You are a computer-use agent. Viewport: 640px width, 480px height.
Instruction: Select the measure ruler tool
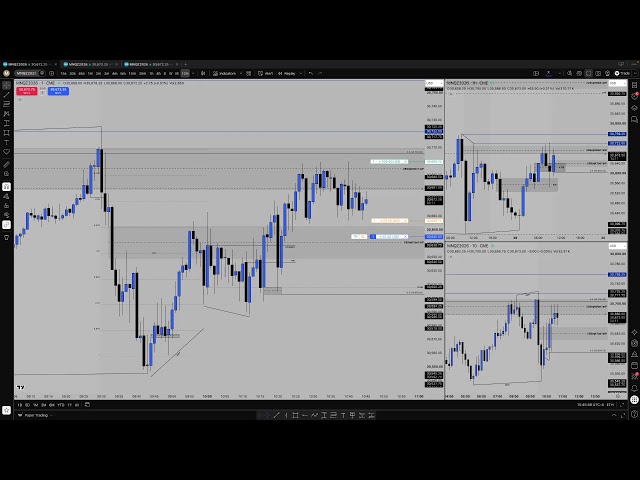(6, 164)
